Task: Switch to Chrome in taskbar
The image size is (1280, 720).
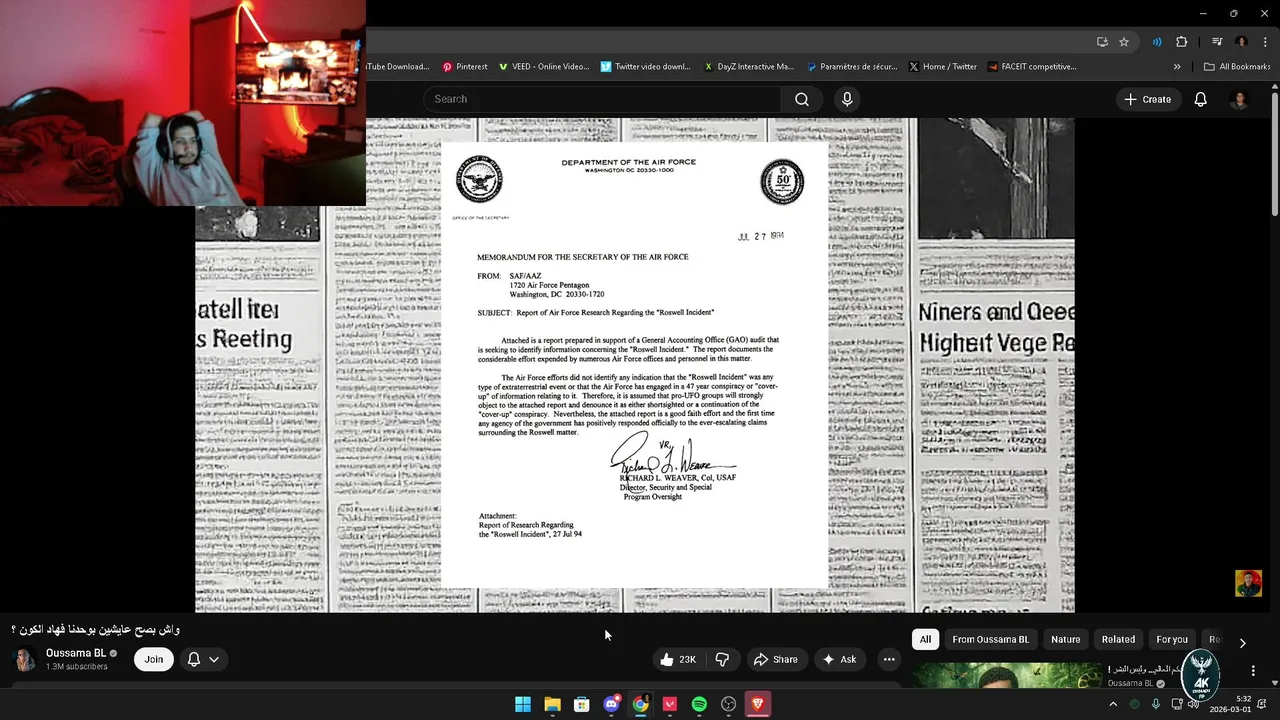Action: click(x=640, y=704)
